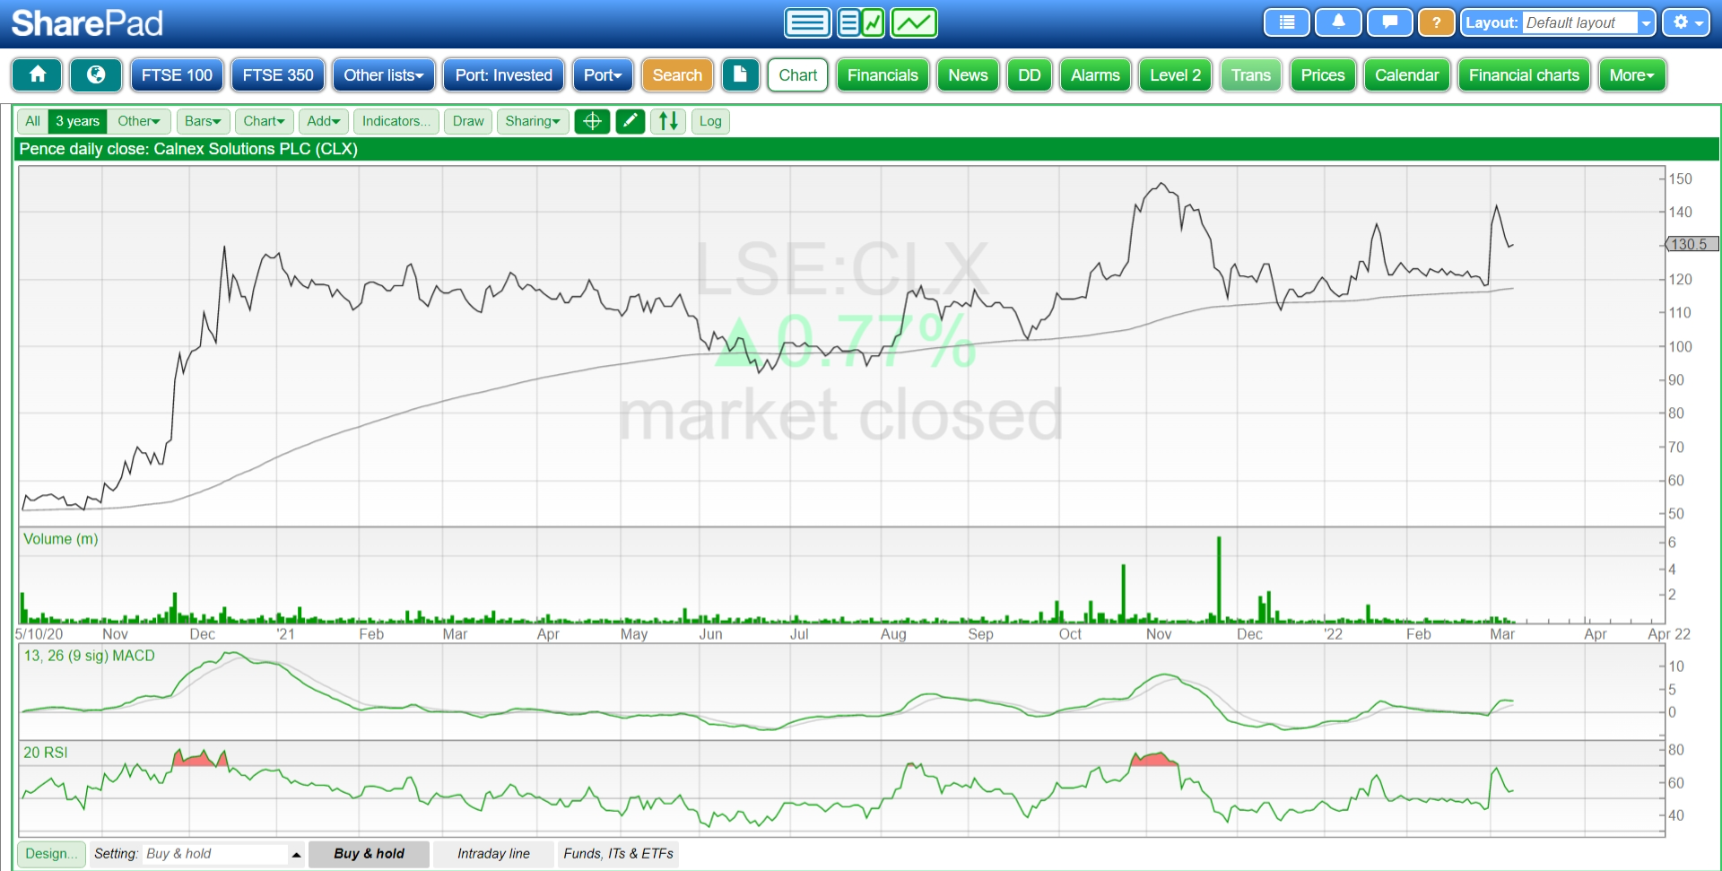Expand the Port dropdown
Viewport: 1722px width, 871px height.
(603, 75)
